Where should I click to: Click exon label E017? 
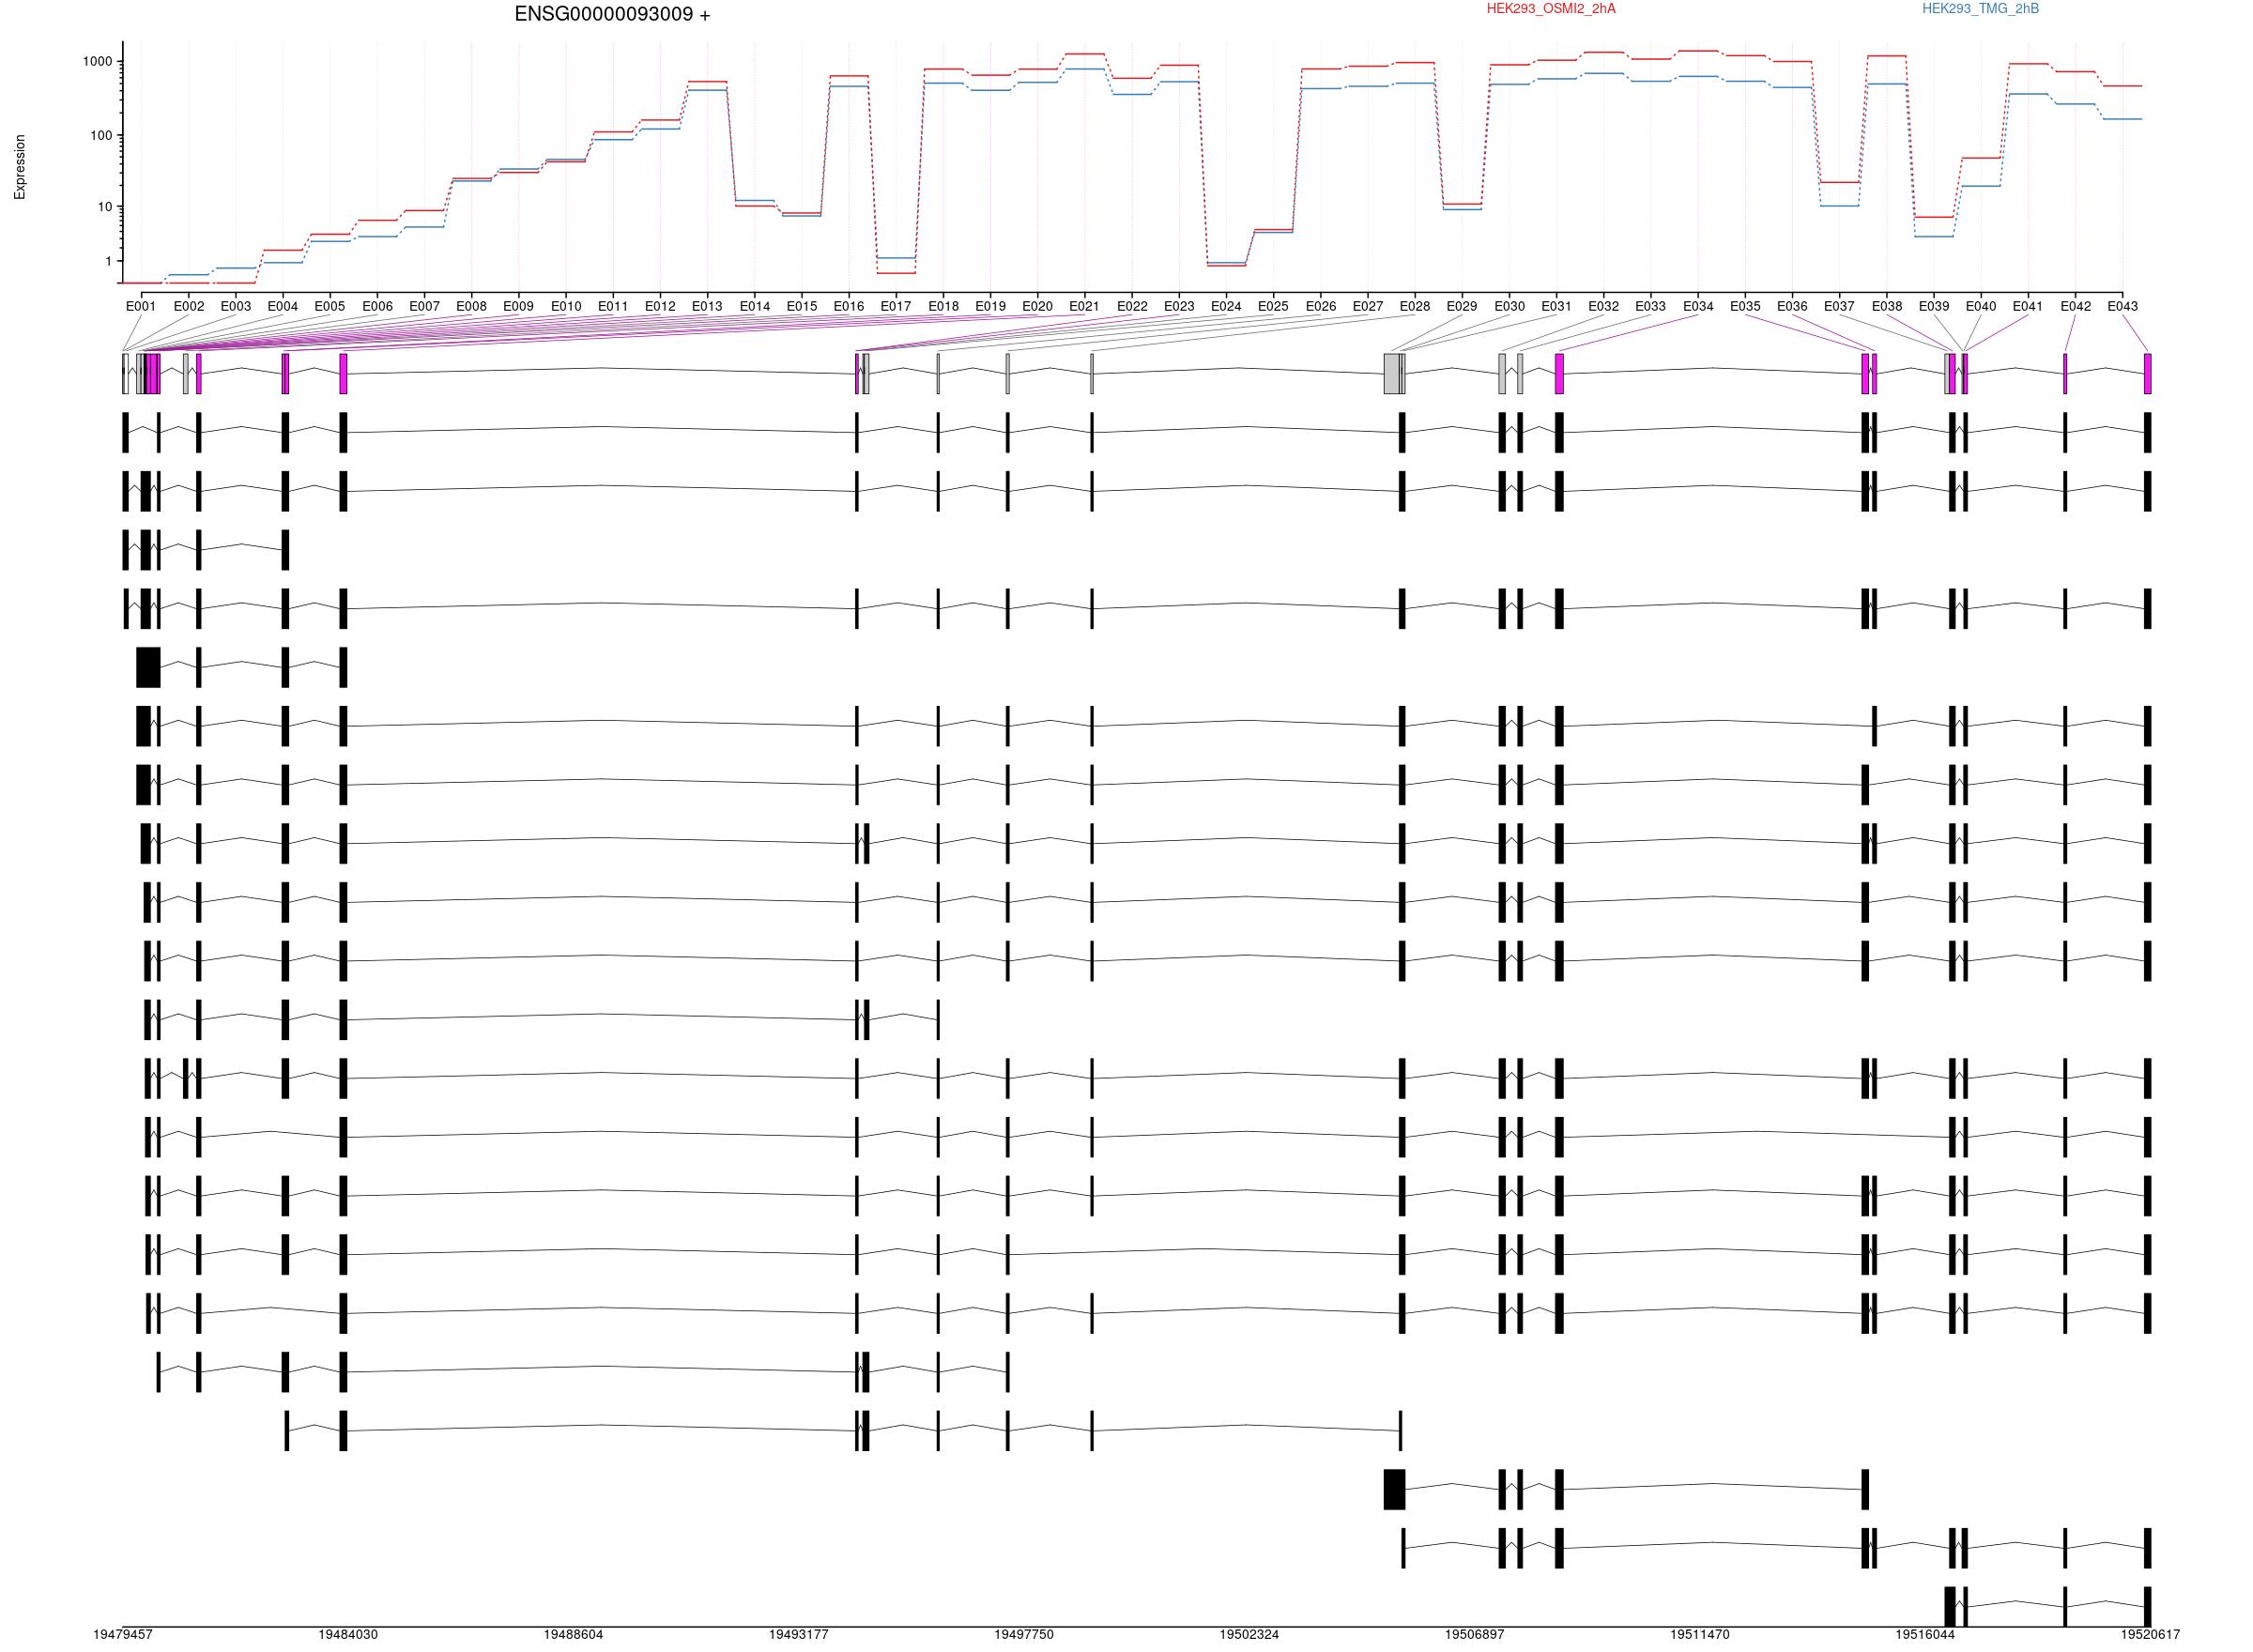[896, 306]
